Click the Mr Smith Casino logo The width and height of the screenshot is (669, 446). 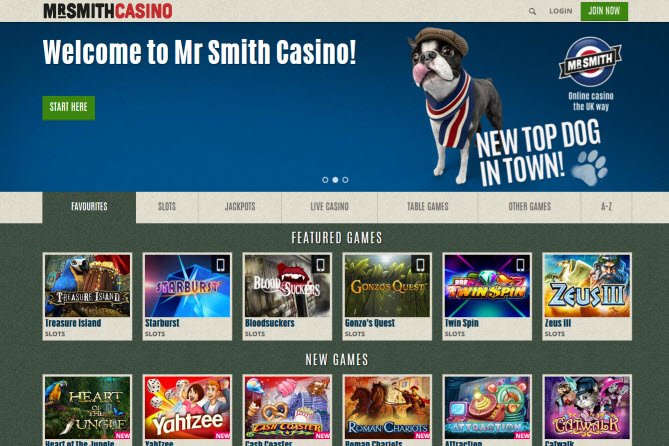tap(108, 11)
